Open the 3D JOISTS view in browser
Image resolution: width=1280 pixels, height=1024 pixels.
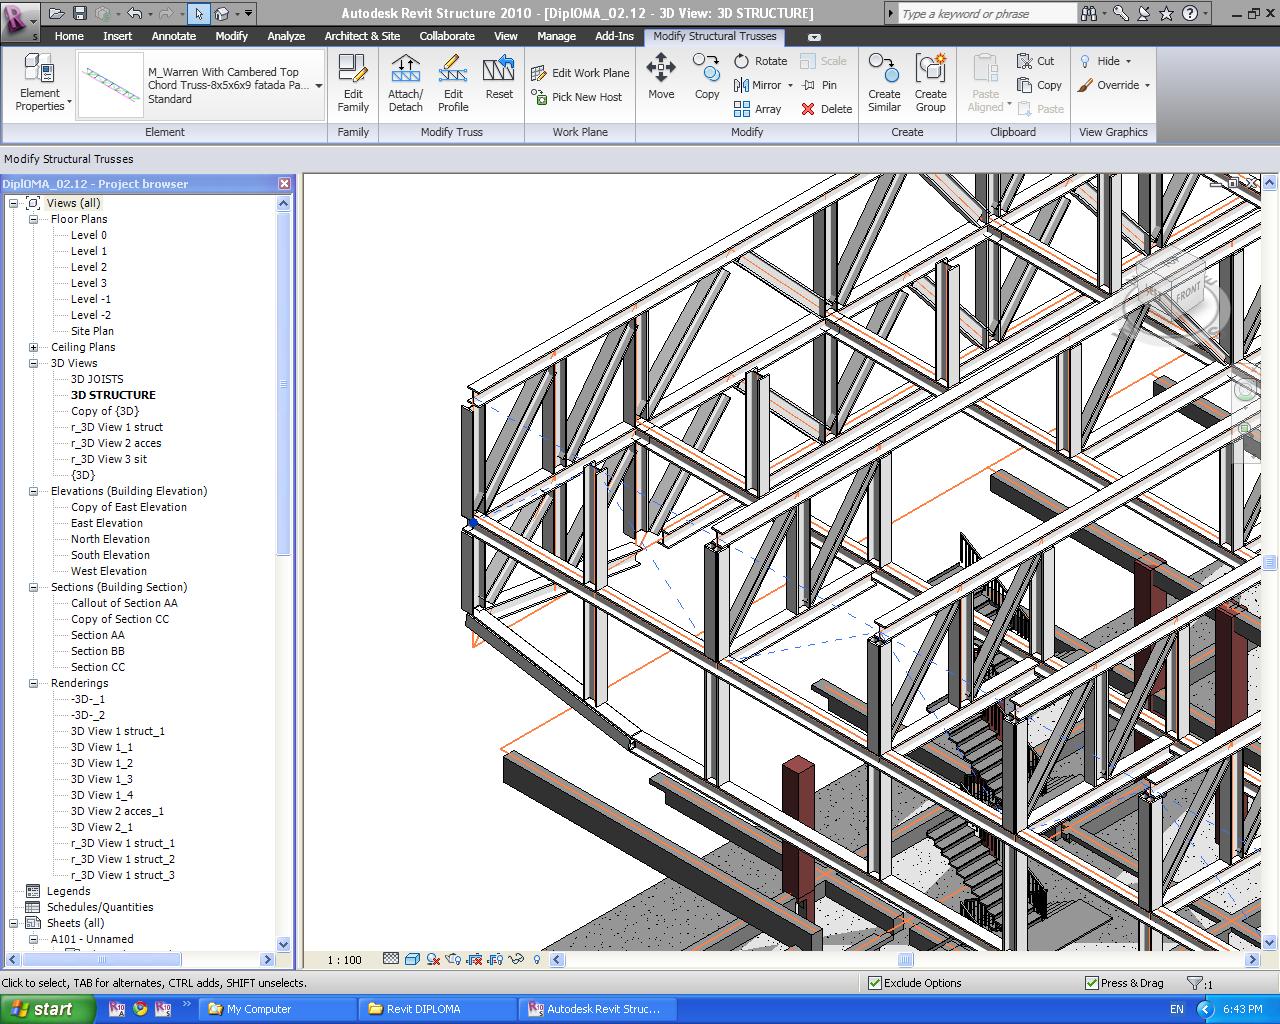point(97,379)
